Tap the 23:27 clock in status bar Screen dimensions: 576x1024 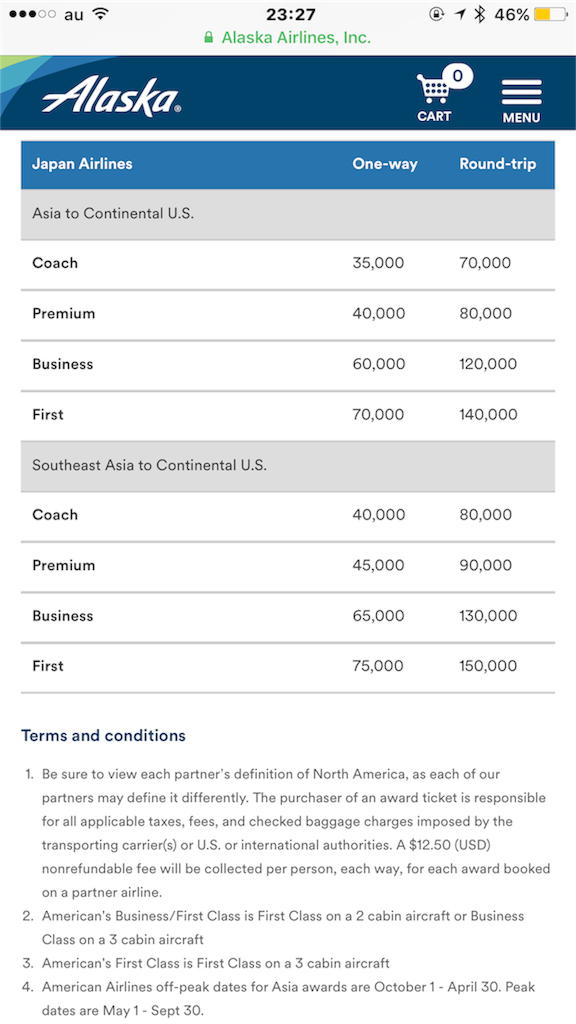(x=291, y=14)
